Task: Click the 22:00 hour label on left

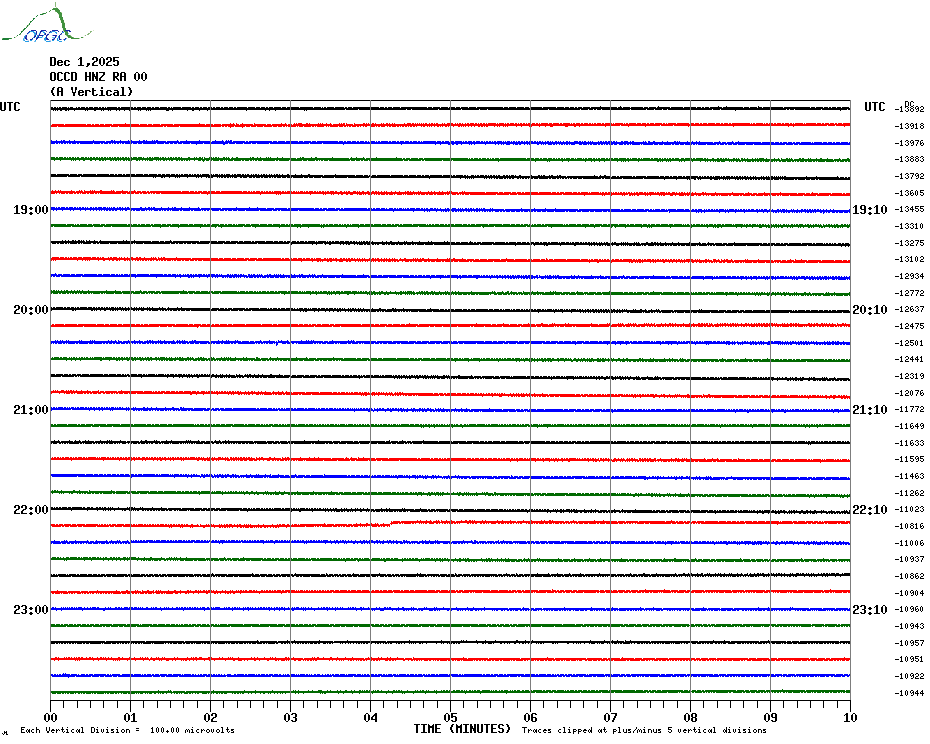Action: 30,510
